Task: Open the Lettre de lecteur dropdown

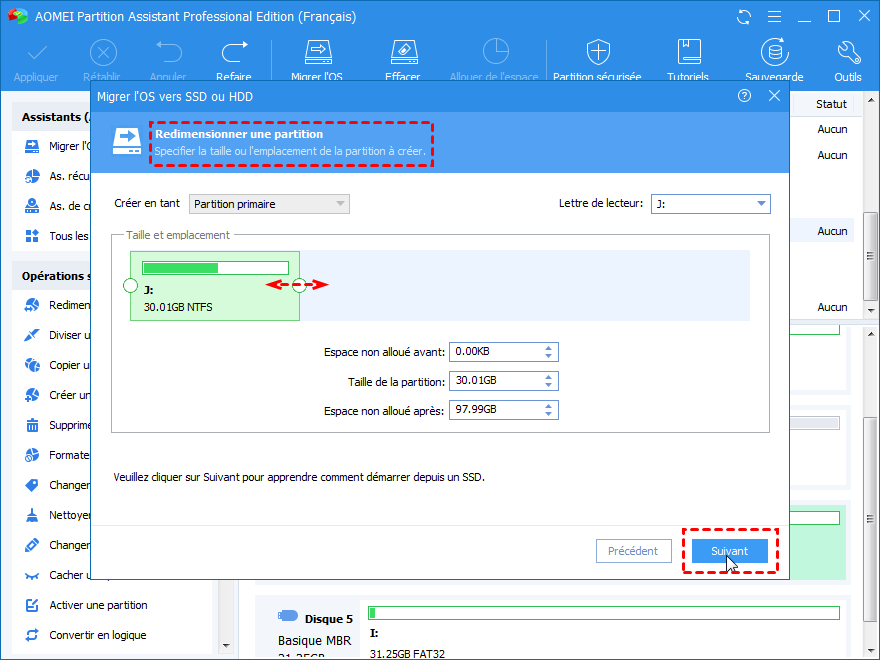Action: point(711,204)
